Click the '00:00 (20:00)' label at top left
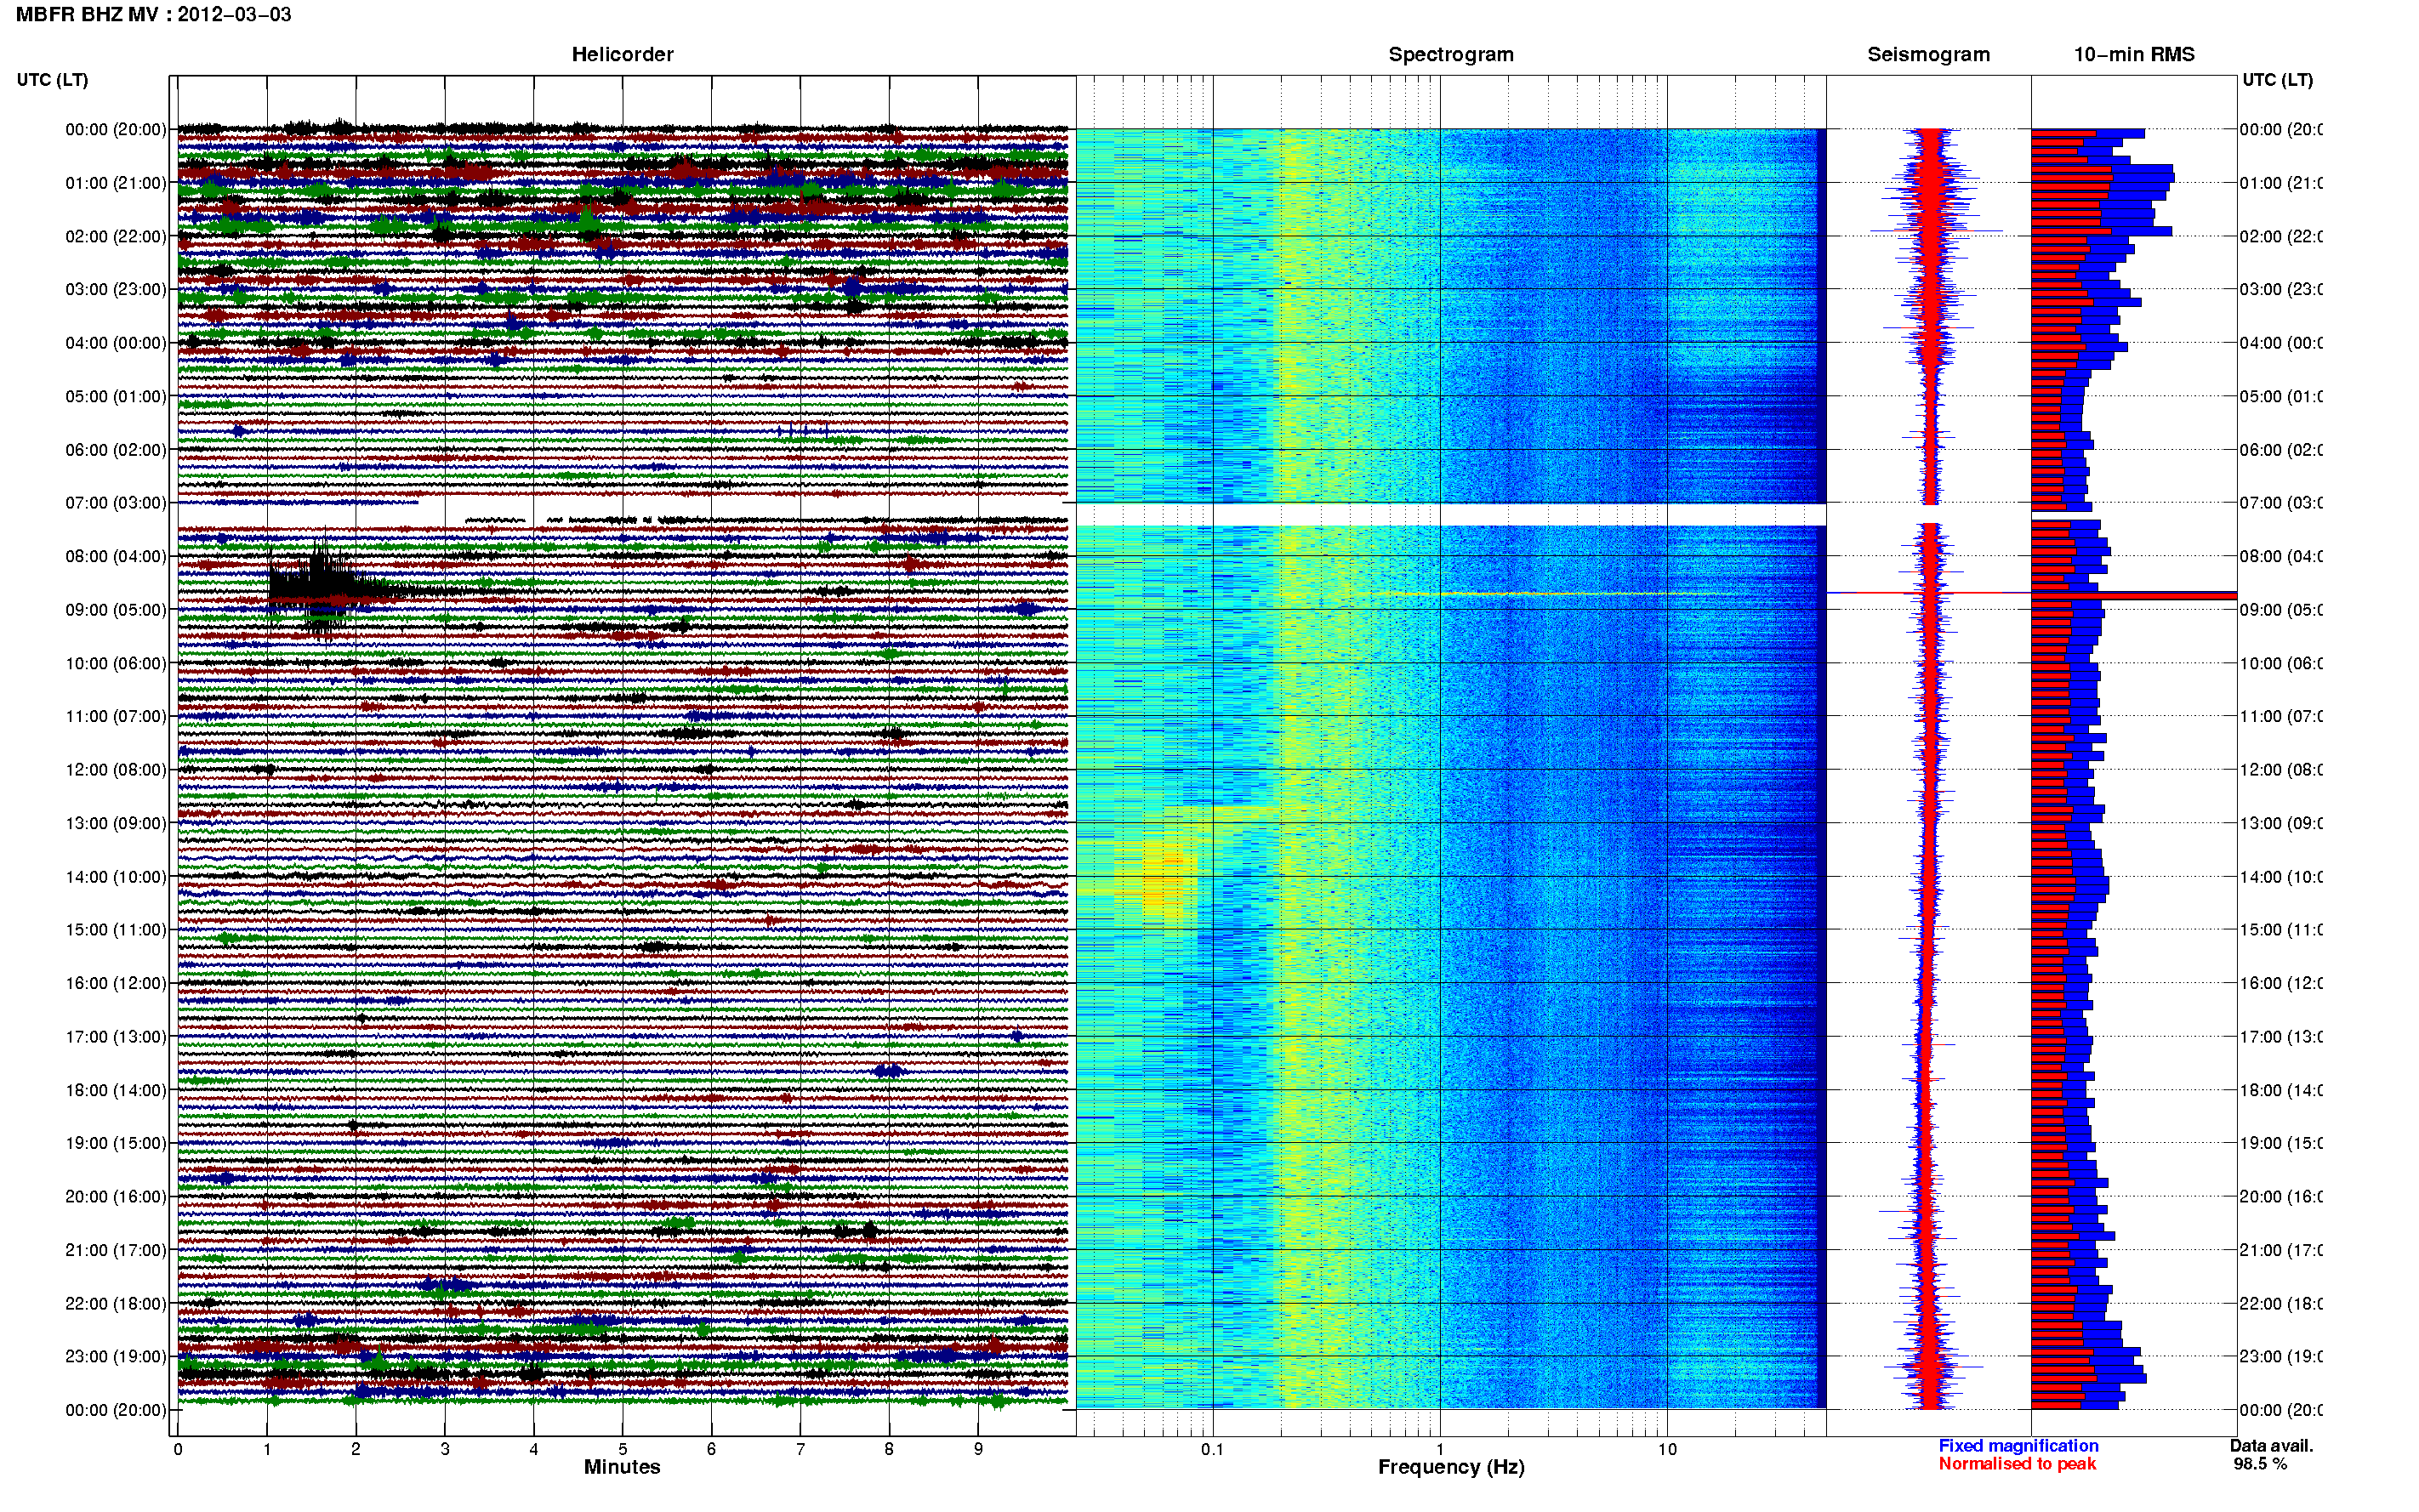 point(116,129)
